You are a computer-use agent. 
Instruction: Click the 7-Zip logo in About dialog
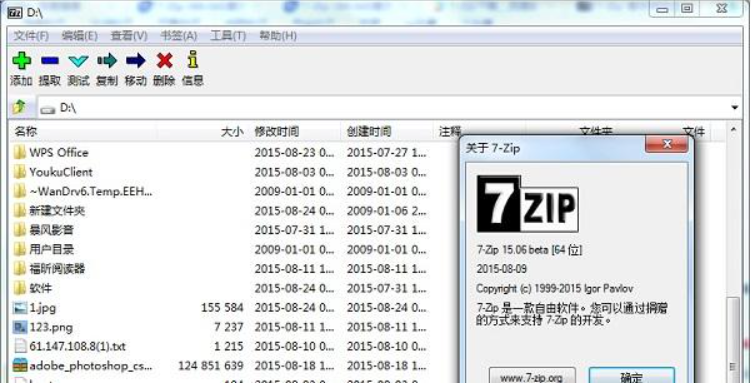[527, 204]
